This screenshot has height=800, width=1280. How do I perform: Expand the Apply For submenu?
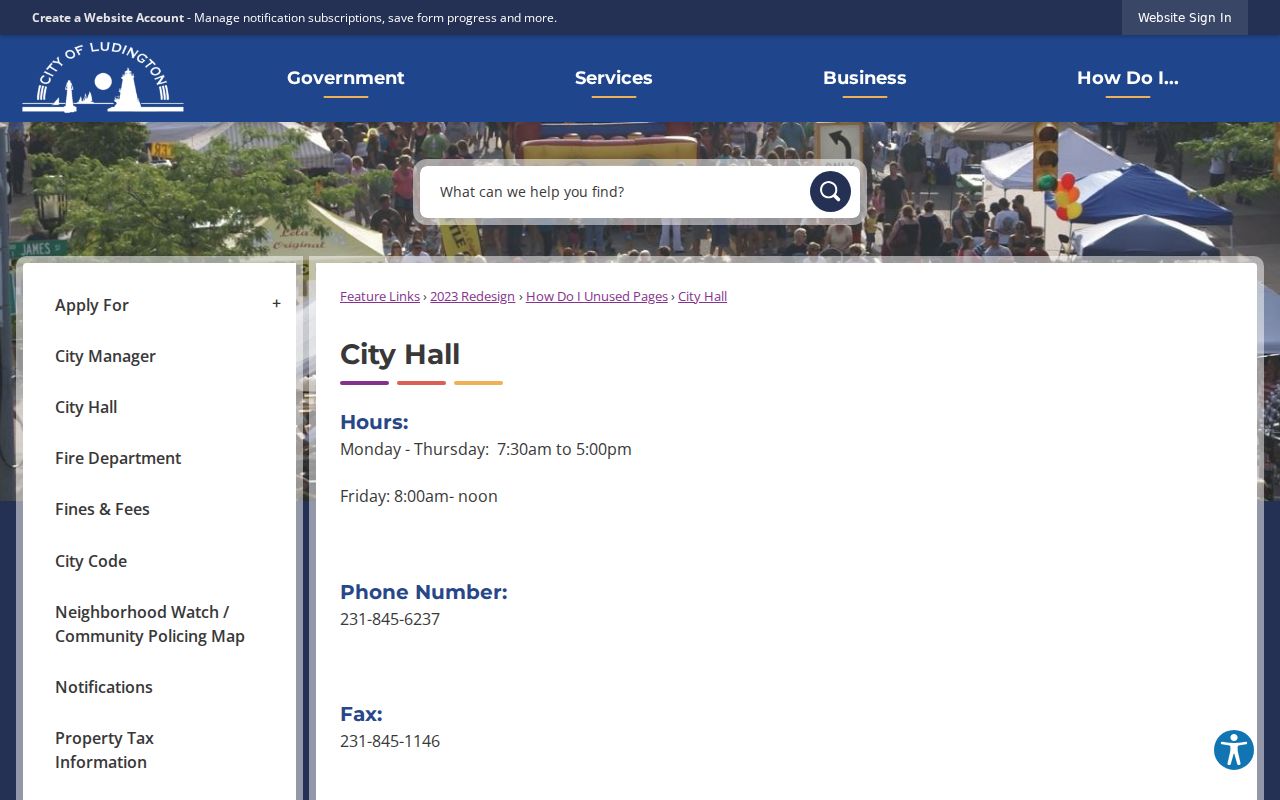[x=277, y=304]
